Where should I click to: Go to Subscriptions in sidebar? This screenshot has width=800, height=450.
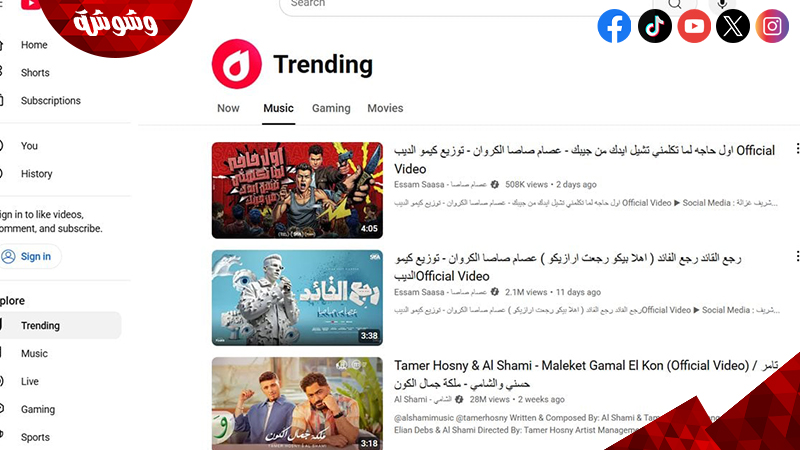[51, 101]
